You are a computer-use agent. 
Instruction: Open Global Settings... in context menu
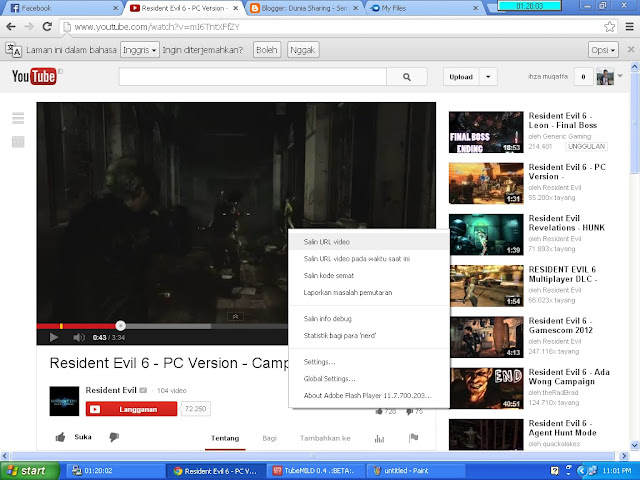click(x=369, y=378)
